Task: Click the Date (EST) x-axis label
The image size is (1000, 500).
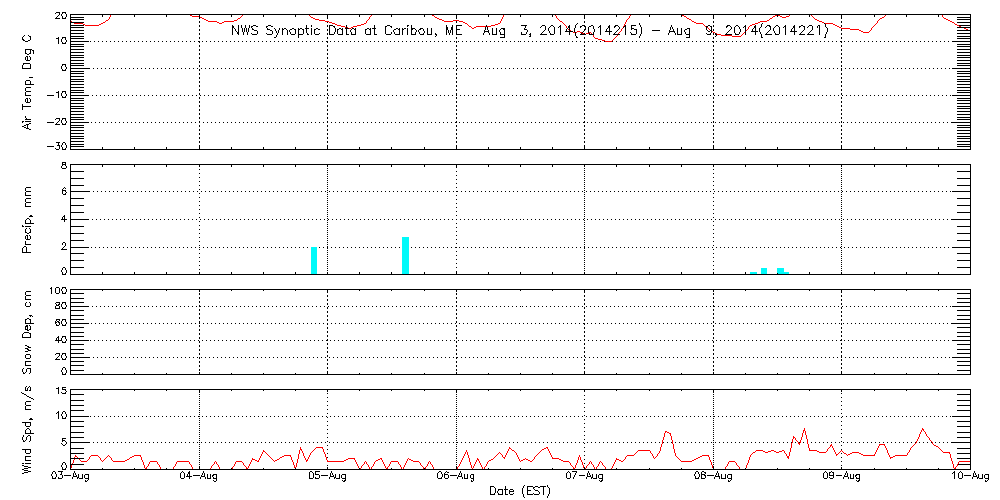Action: point(520,491)
